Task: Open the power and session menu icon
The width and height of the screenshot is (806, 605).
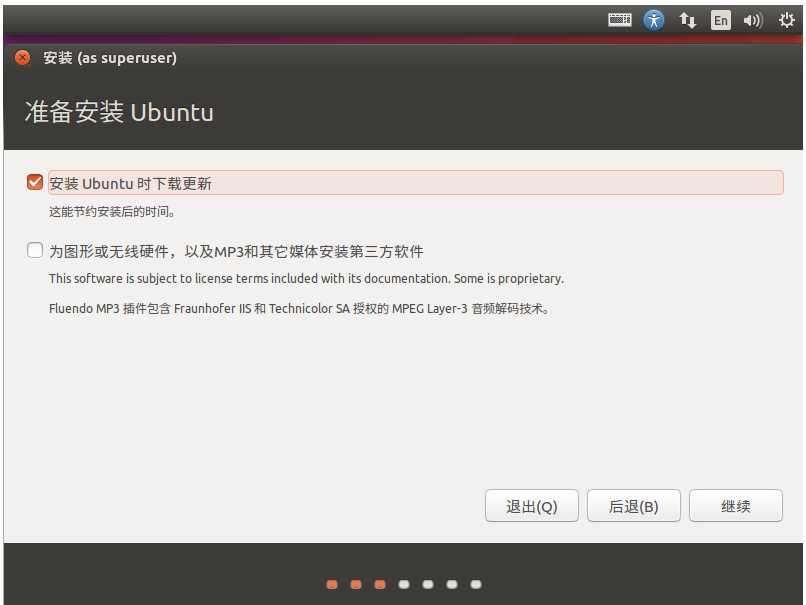Action: (x=786, y=21)
